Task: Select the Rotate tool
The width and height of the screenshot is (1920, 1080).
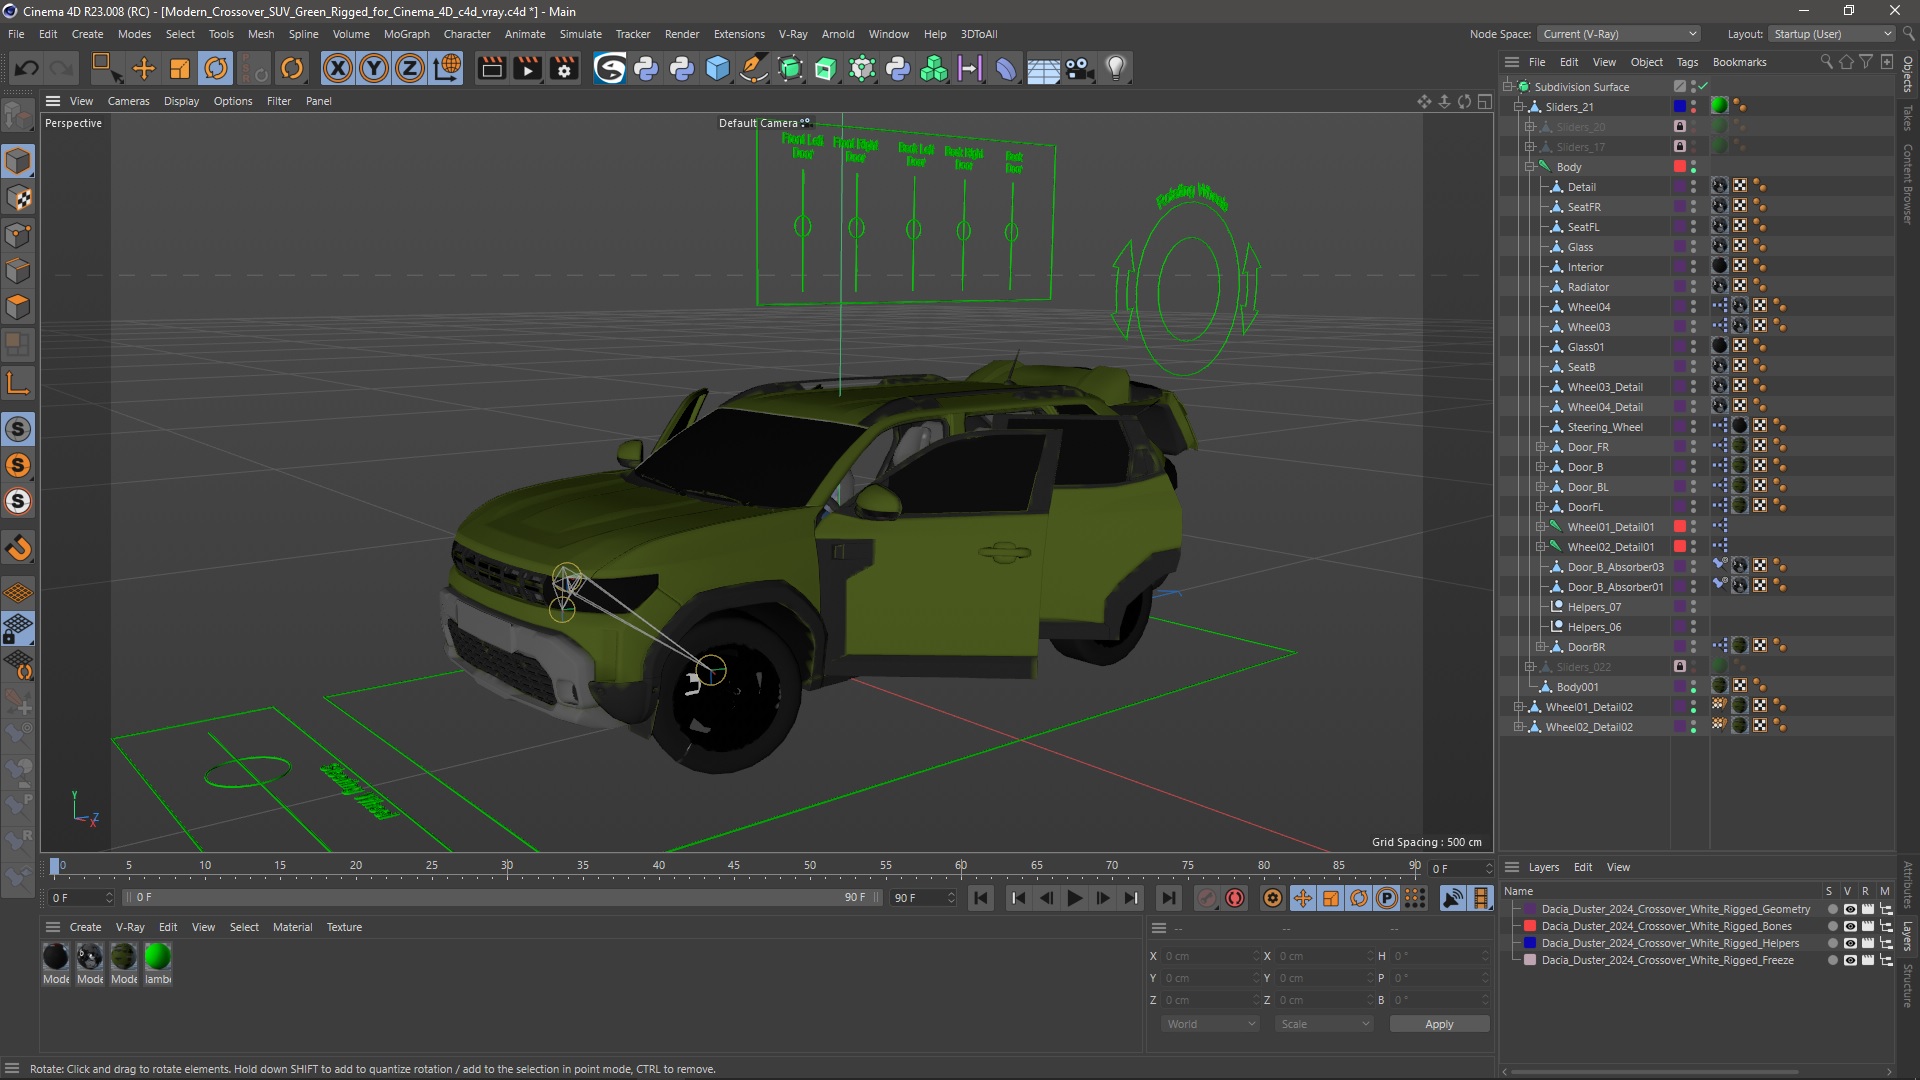Action: 216,68
